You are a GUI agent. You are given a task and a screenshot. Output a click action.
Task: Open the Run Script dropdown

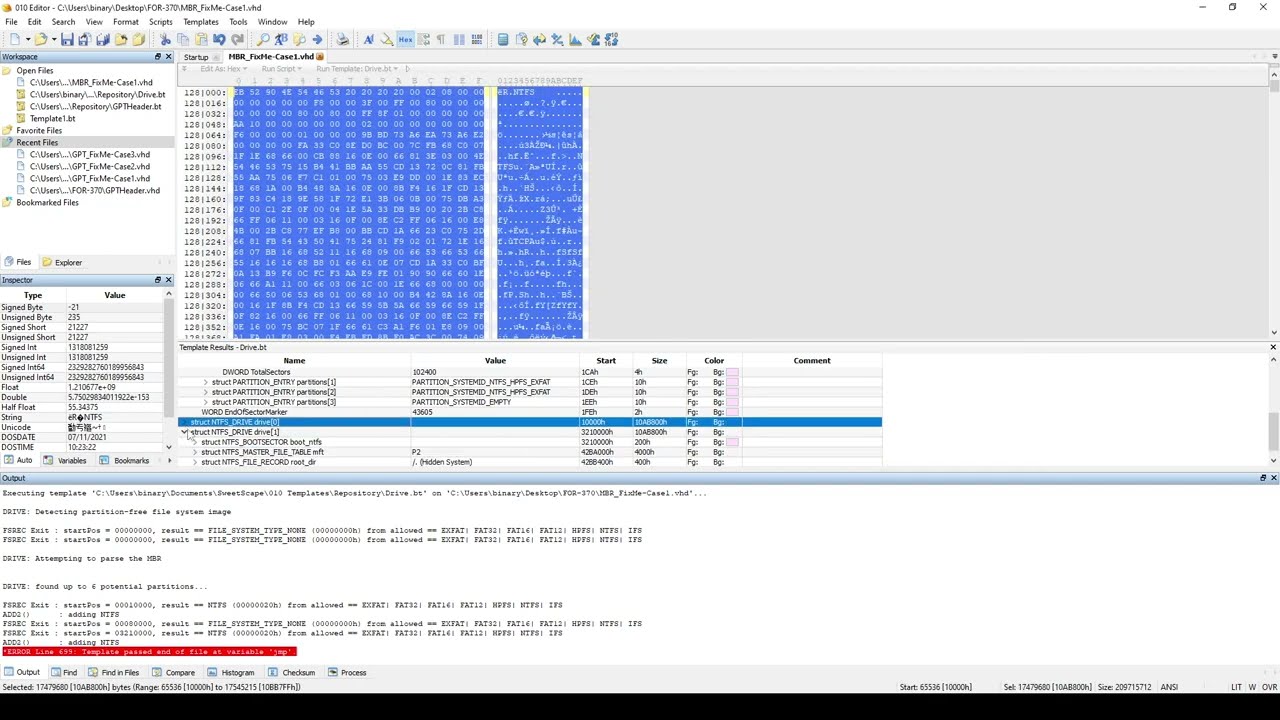tap(283, 69)
